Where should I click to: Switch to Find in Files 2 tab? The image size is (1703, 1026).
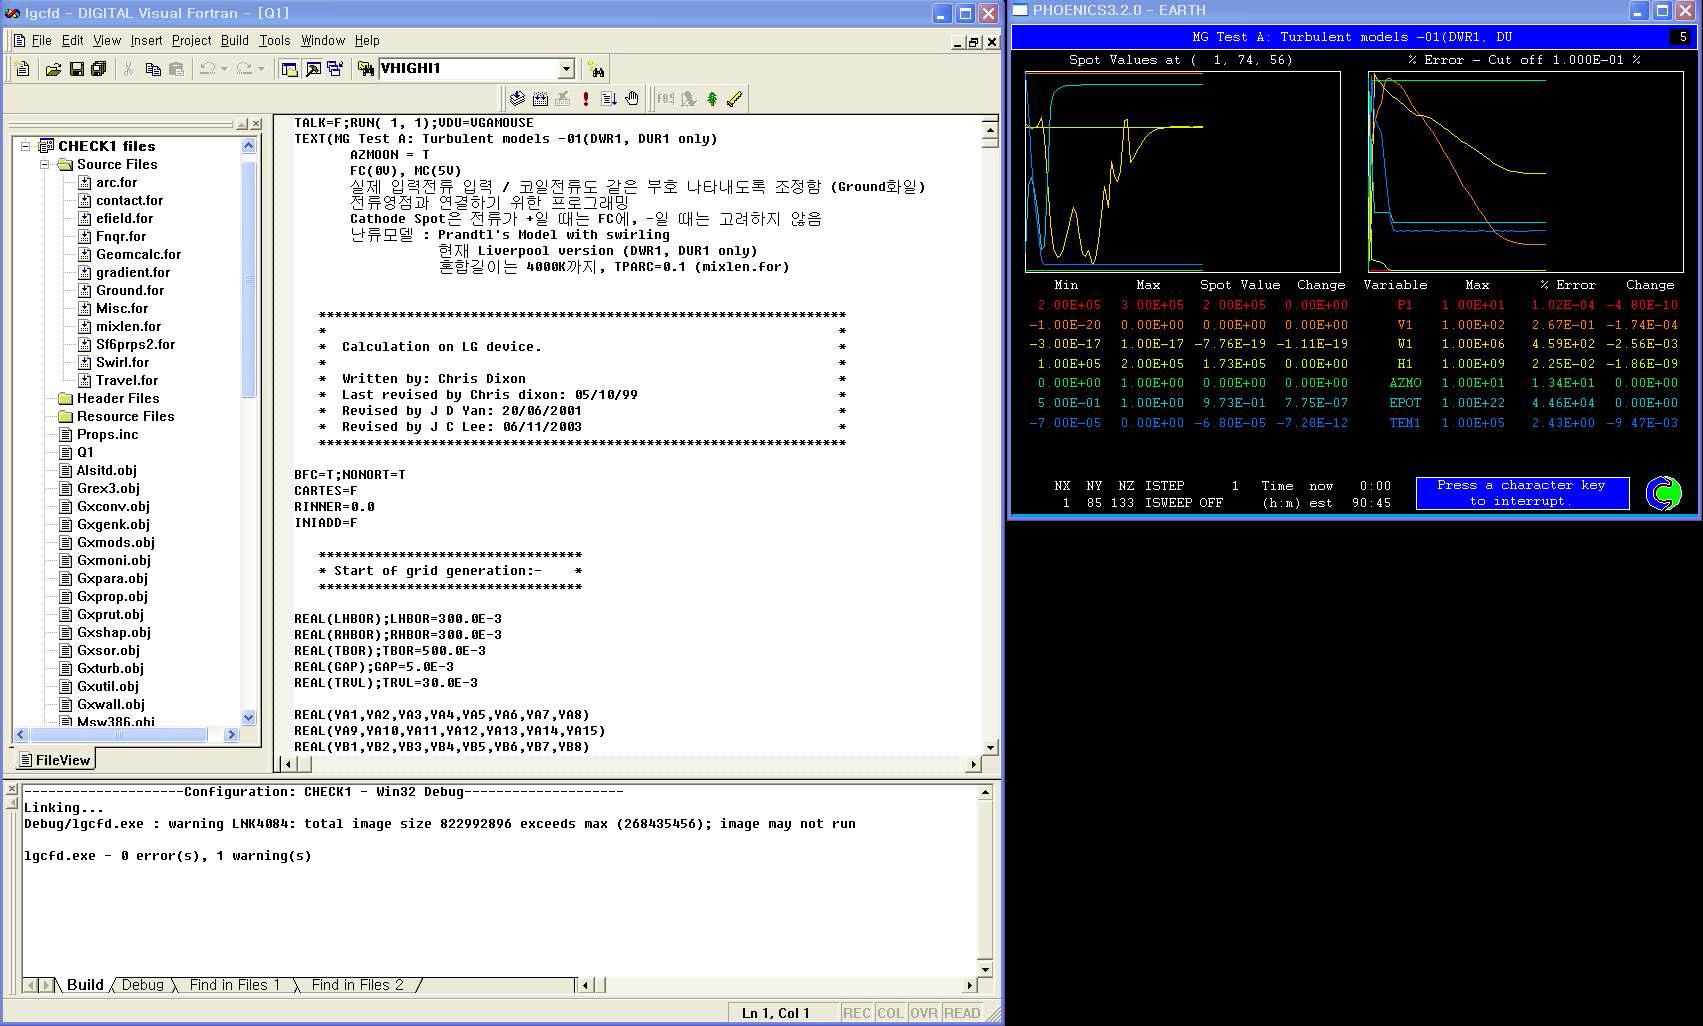[358, 985]
